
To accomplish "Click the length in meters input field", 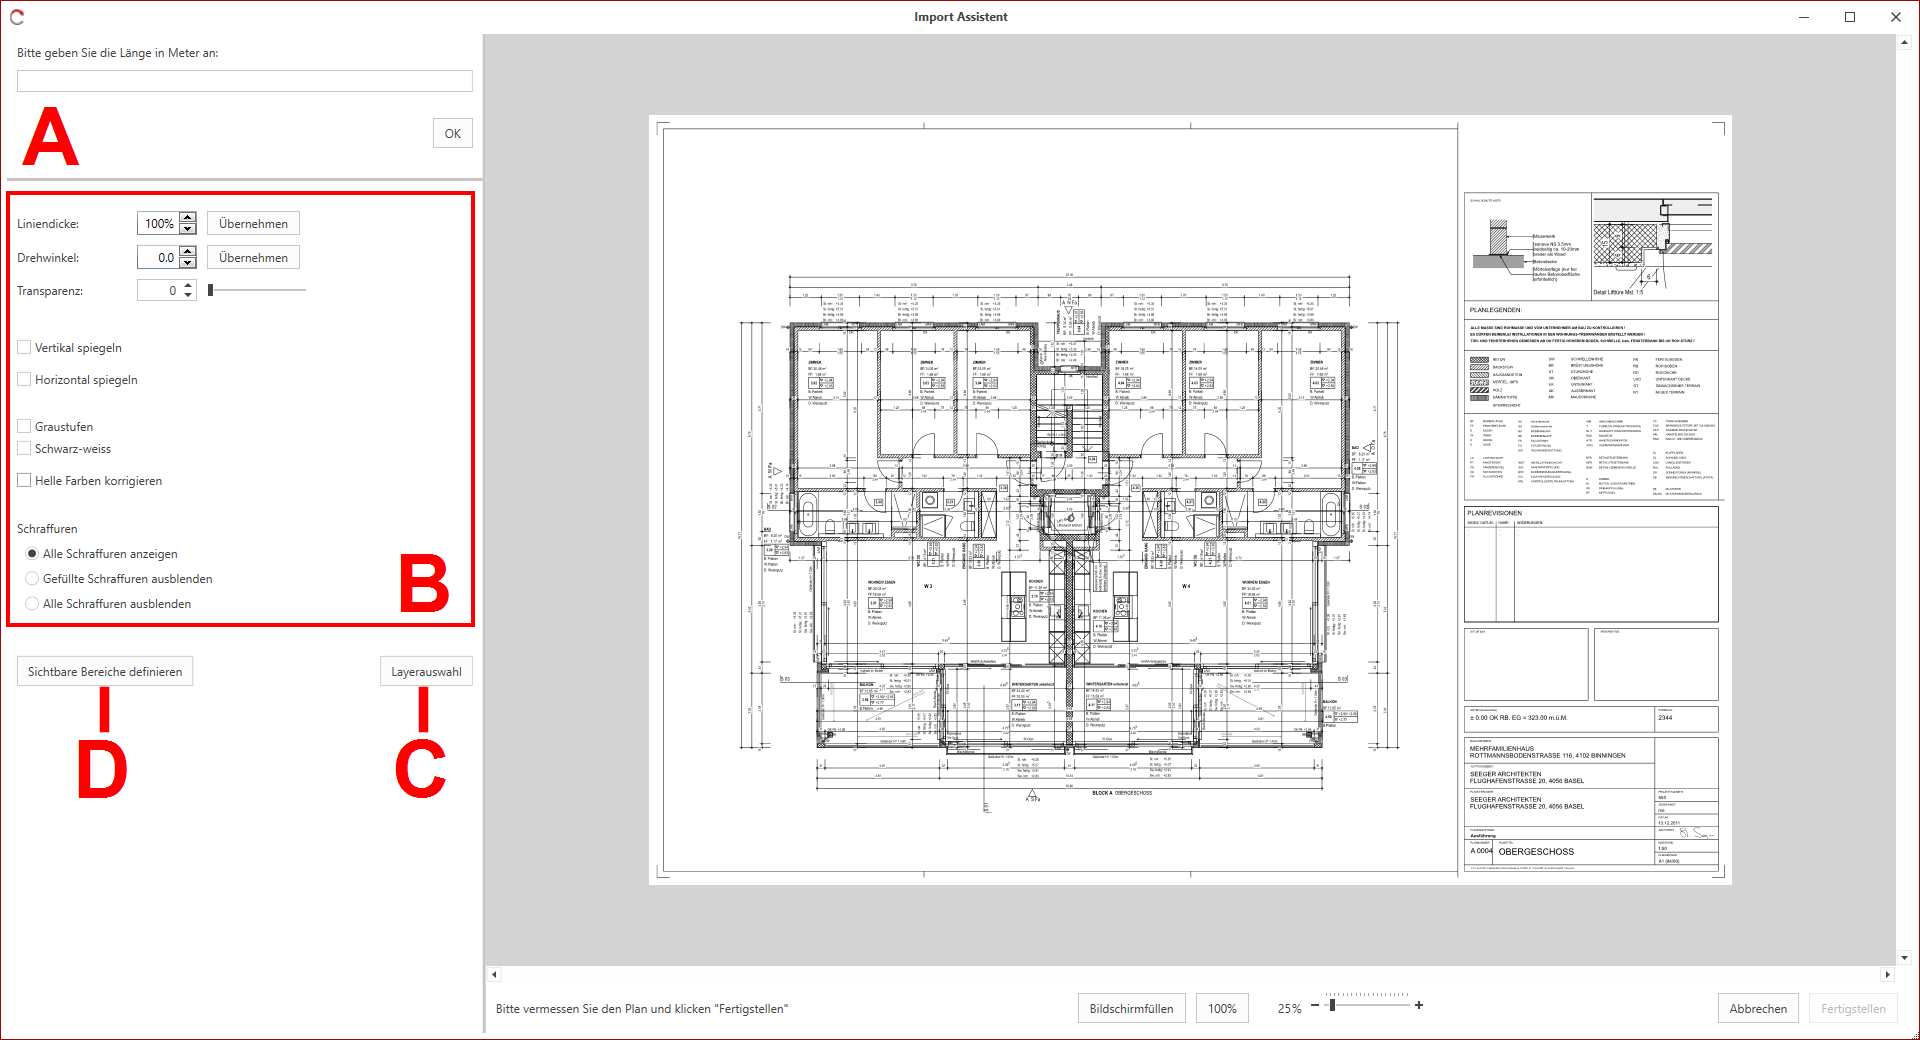I will [244, 81].
